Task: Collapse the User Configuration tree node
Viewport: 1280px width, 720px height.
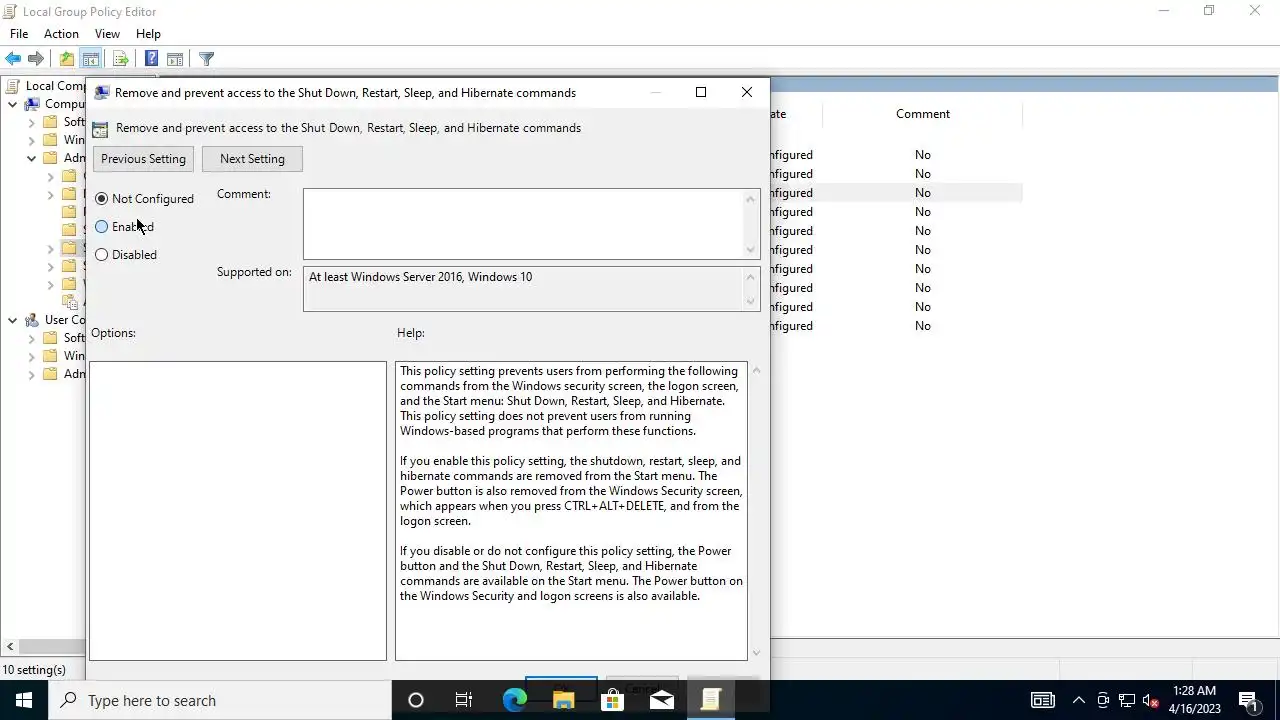Action: pos(12,320)
